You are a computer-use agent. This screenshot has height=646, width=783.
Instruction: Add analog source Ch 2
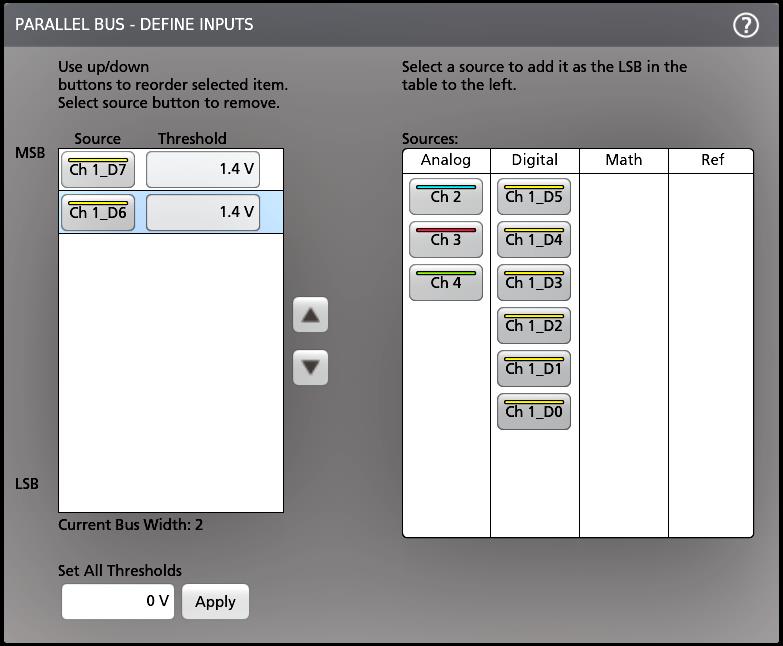point(446,197)
